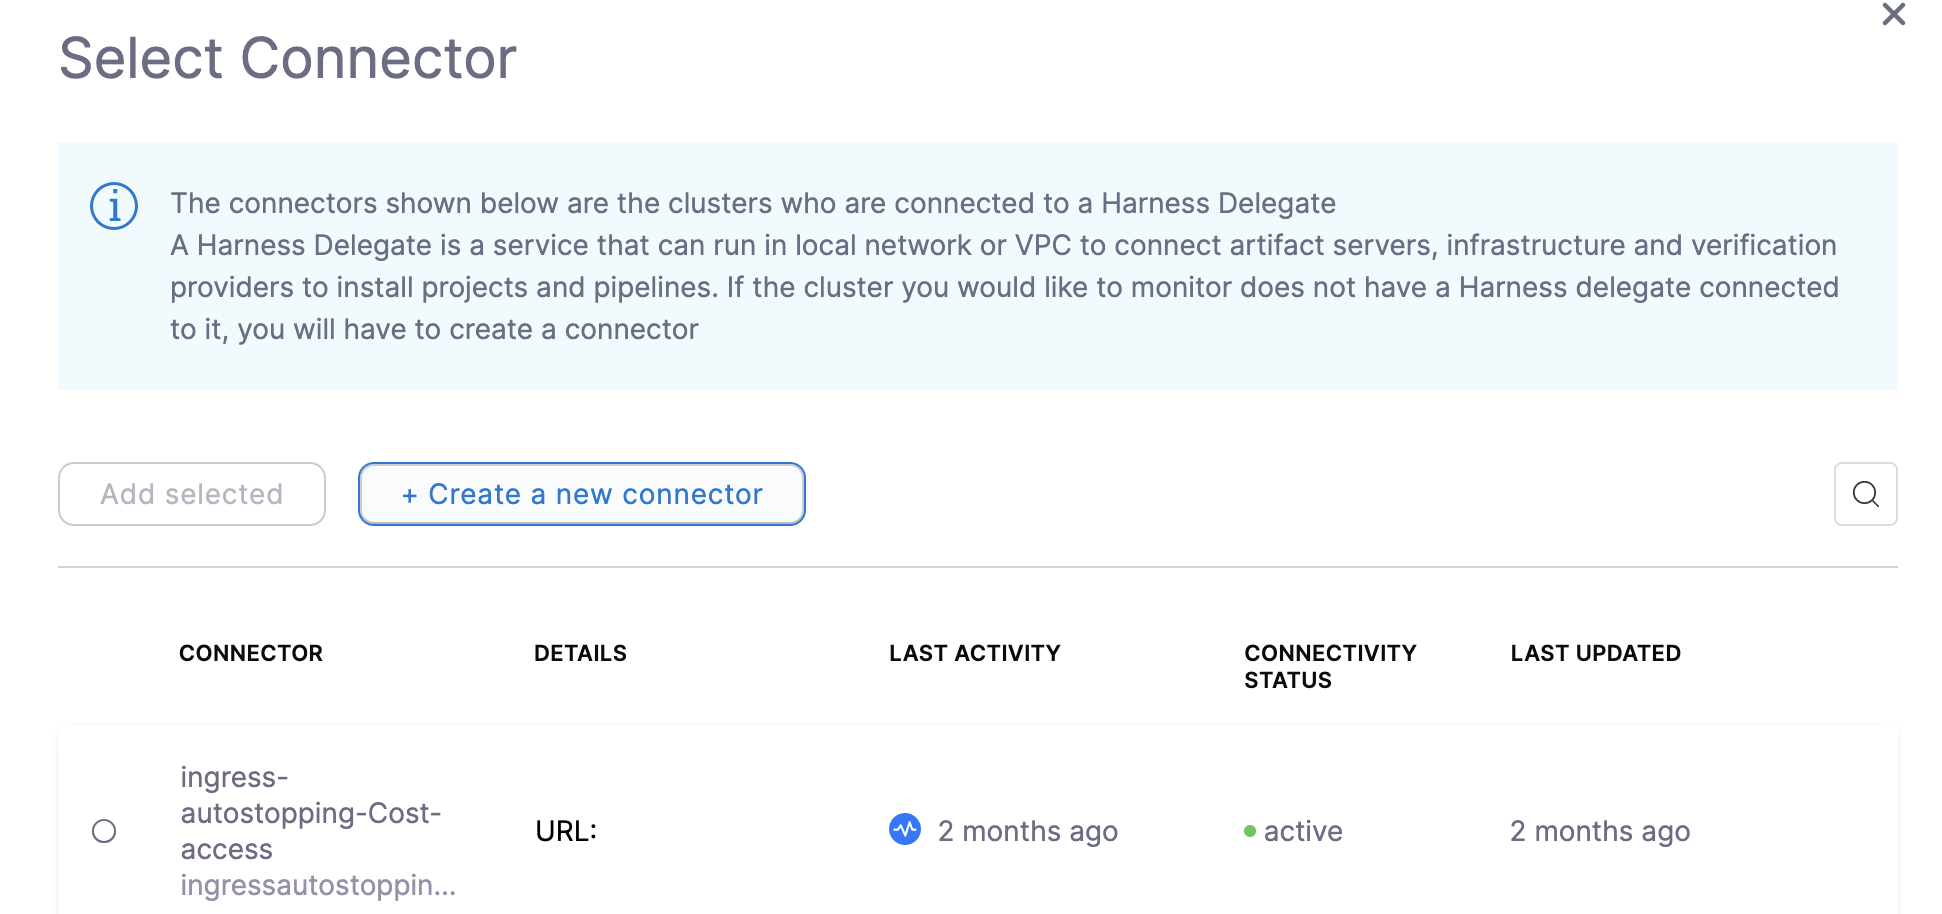Image resolution: width=1942 pixels, height=914 pixels.
Task: Click the URL: details cell
Action: 566,831
